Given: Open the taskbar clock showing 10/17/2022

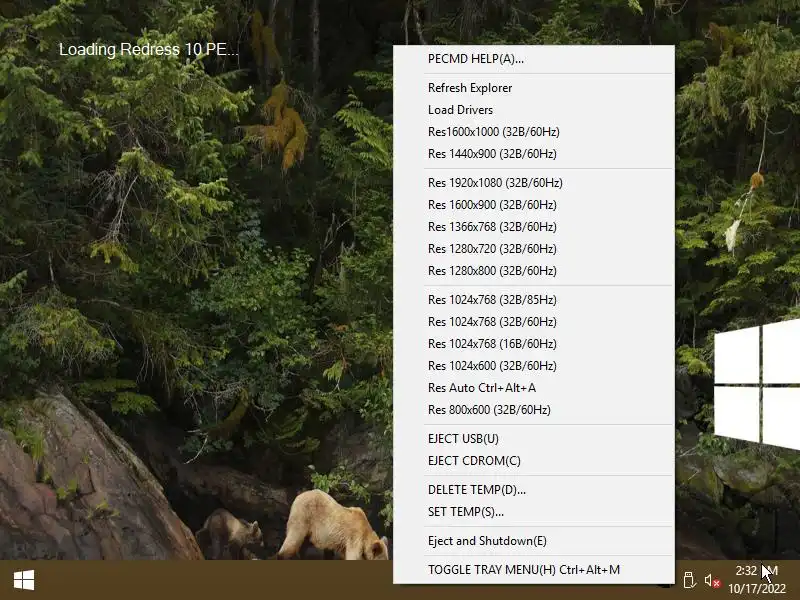Looking at the screenshot, I should coord(757,580).
